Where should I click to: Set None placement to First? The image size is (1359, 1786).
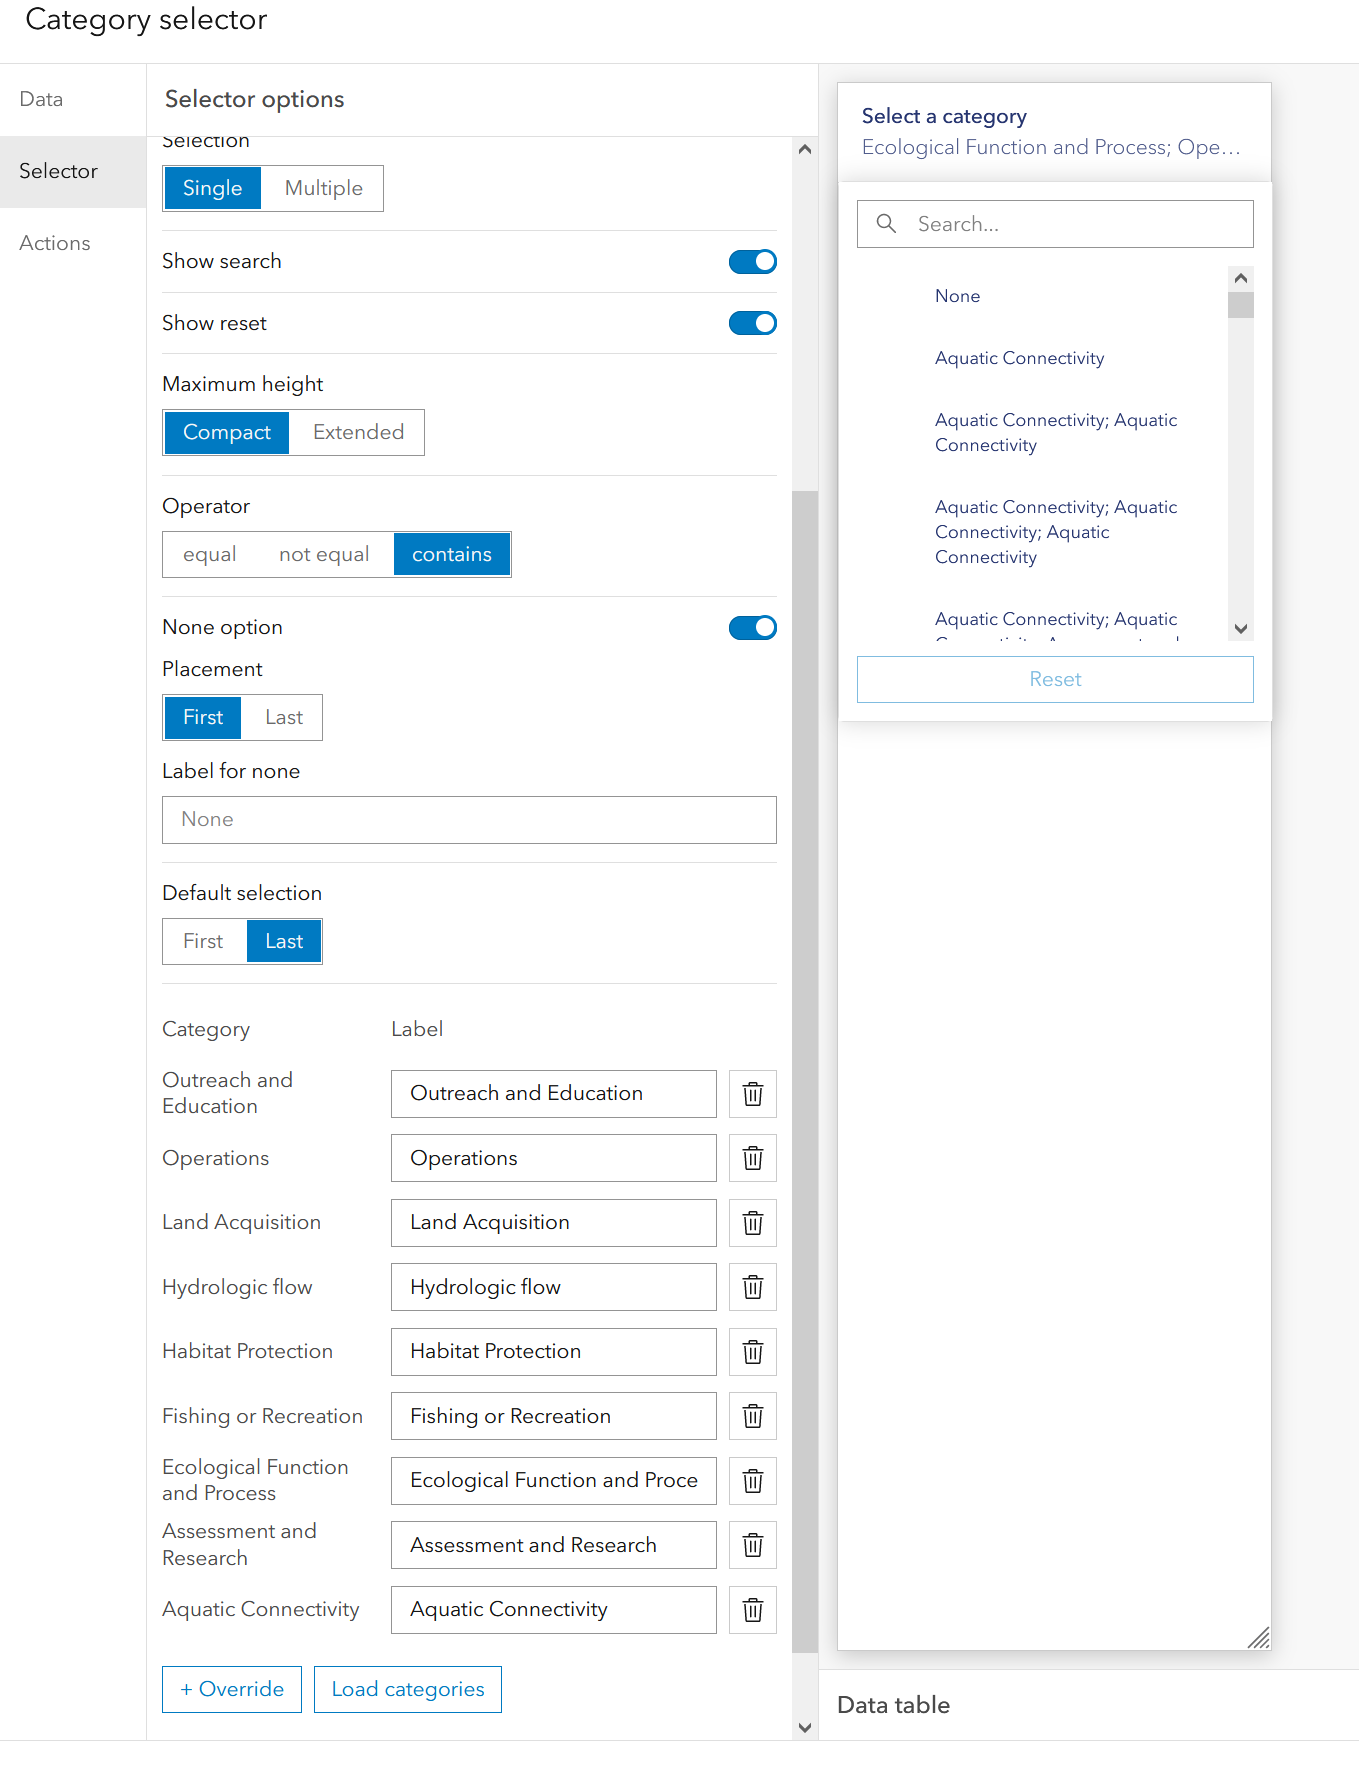203,717
